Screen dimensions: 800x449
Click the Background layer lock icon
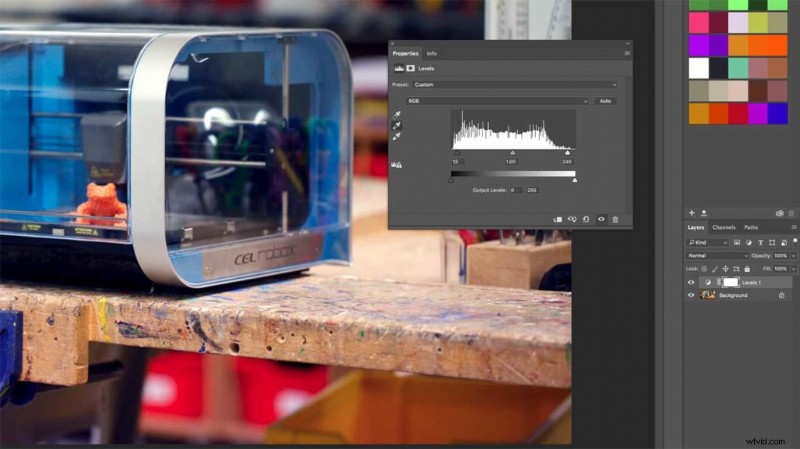coord(782,295)
